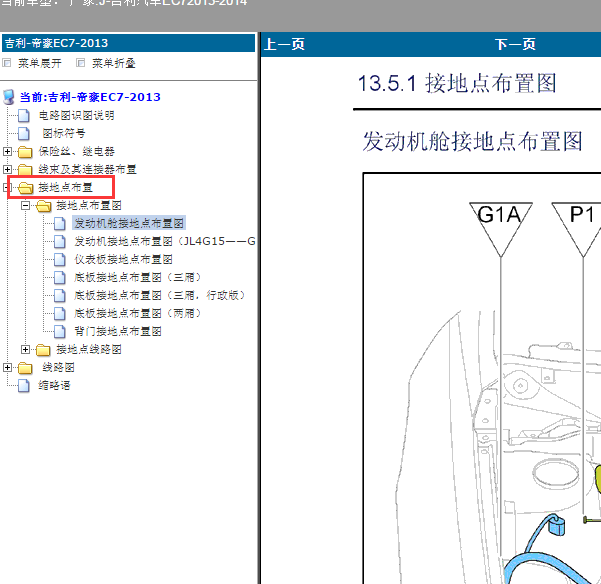Click the 吉利-帝豪EC7-2013 panel header
The height and width of the screenshot is (584, 601).
[x=128, y=43]
